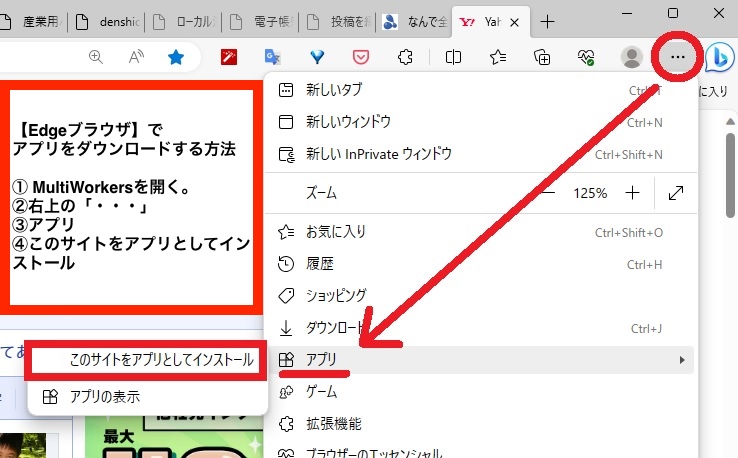The height and width of the screenshot is (458, 738).
Task: Toggle split screen icon
Action: pos(453,57)
